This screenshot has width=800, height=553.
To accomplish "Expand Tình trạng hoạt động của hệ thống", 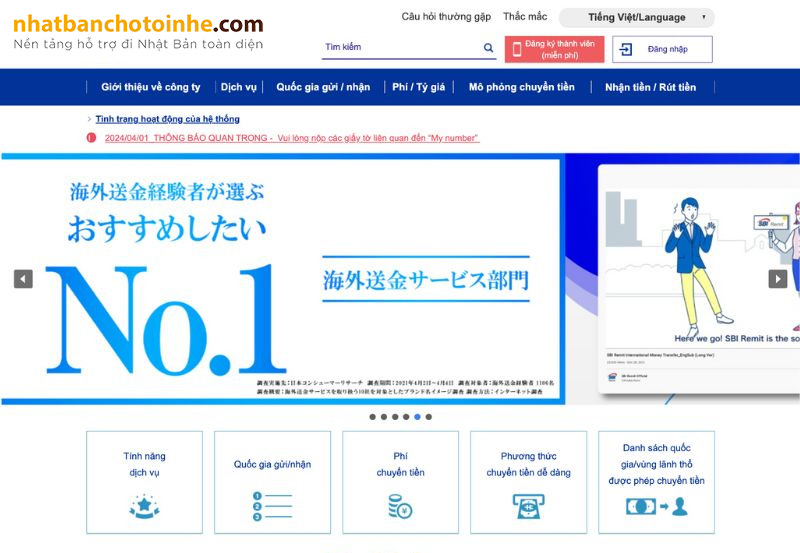I will pyautogui.click(x=167, y=119).
